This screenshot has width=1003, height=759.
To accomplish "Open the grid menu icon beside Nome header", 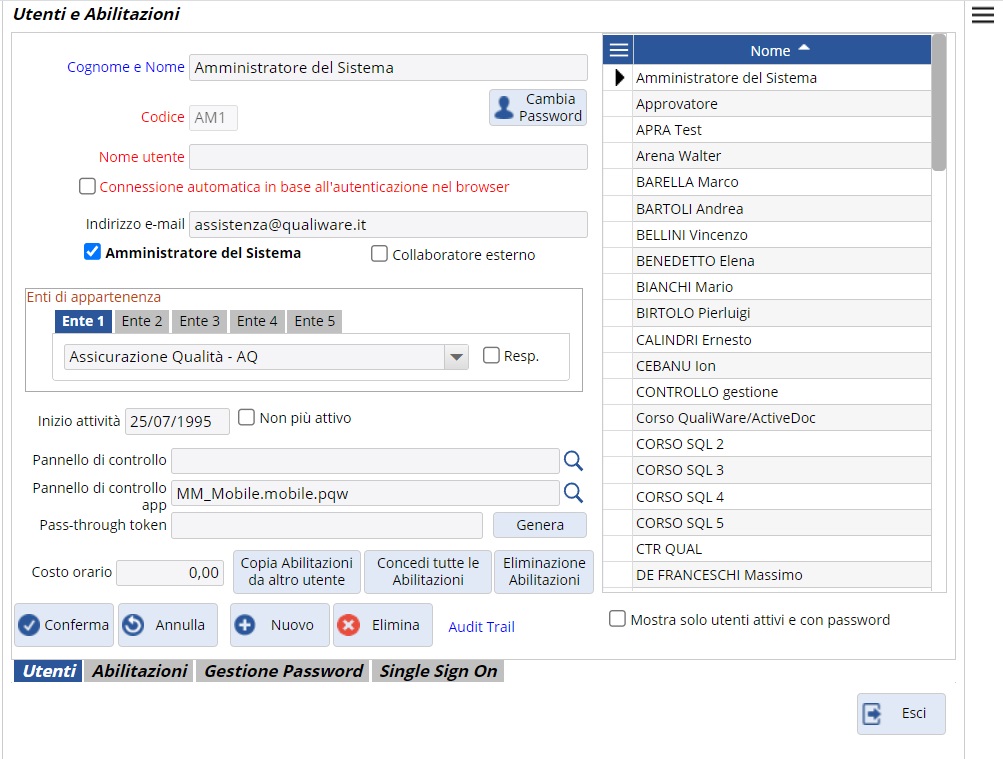I will pyautogui.click(x=619, y=50).
